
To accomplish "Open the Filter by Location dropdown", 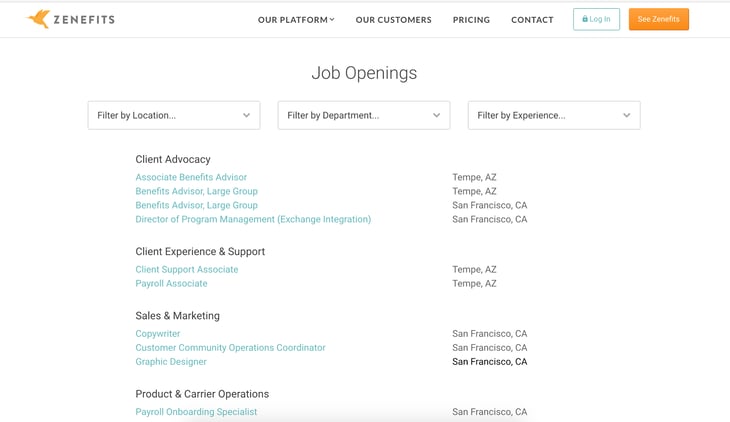I will [174, 116].
